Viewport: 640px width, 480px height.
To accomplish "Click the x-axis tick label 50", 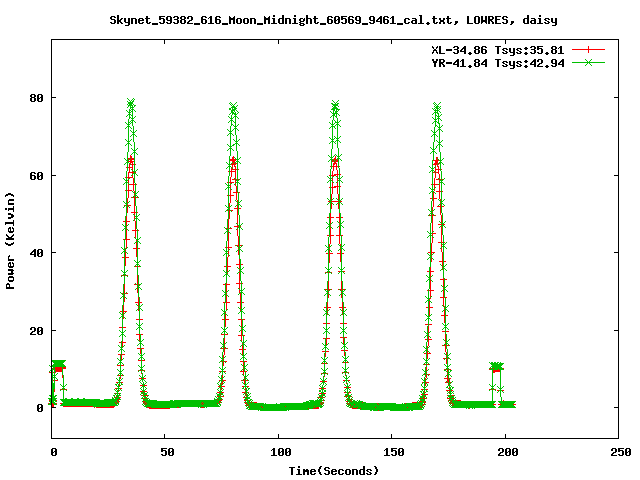I will pyautogui.click(x=167, y=452).
